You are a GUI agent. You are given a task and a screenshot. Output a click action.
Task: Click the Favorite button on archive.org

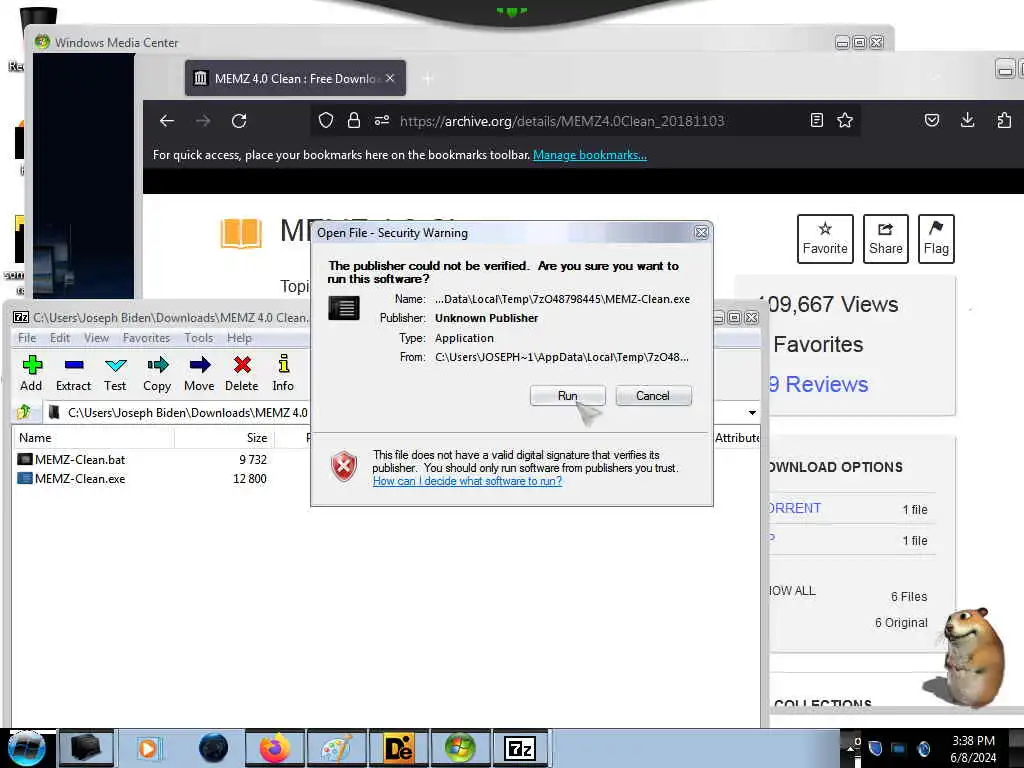pyautogui.click(x=825, y=239)
